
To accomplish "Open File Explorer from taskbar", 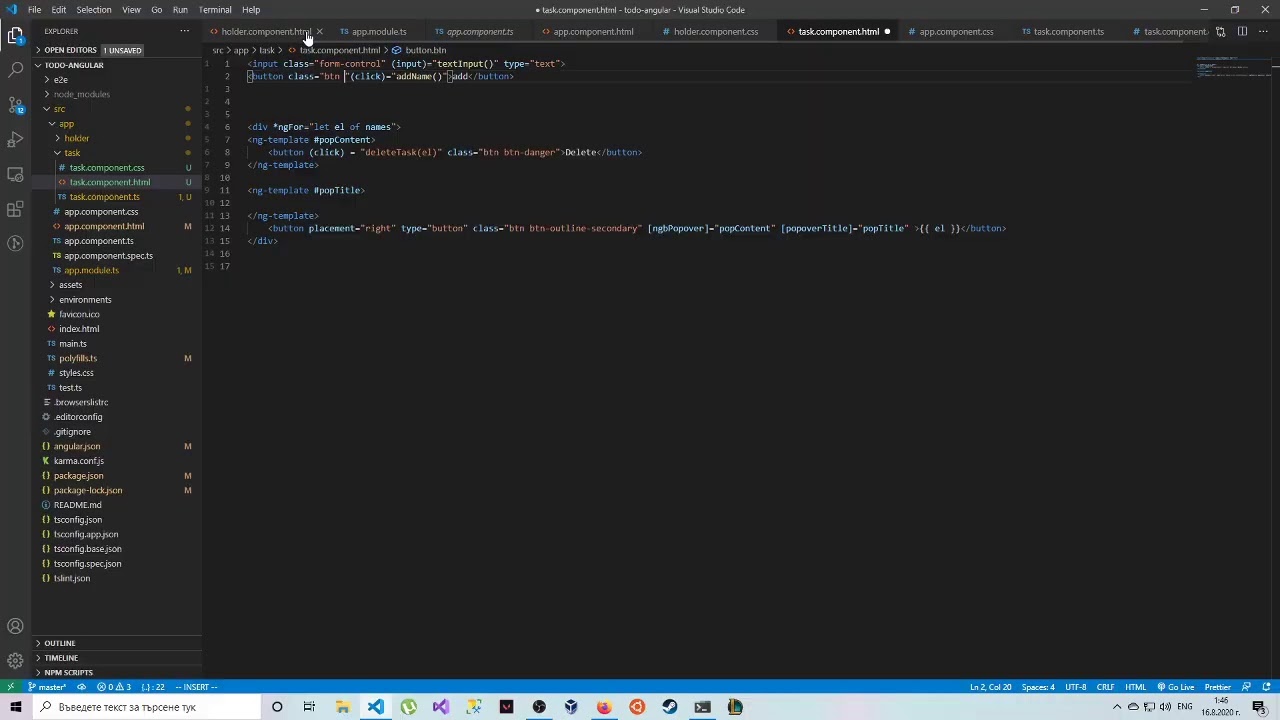I will click(342, 707).
